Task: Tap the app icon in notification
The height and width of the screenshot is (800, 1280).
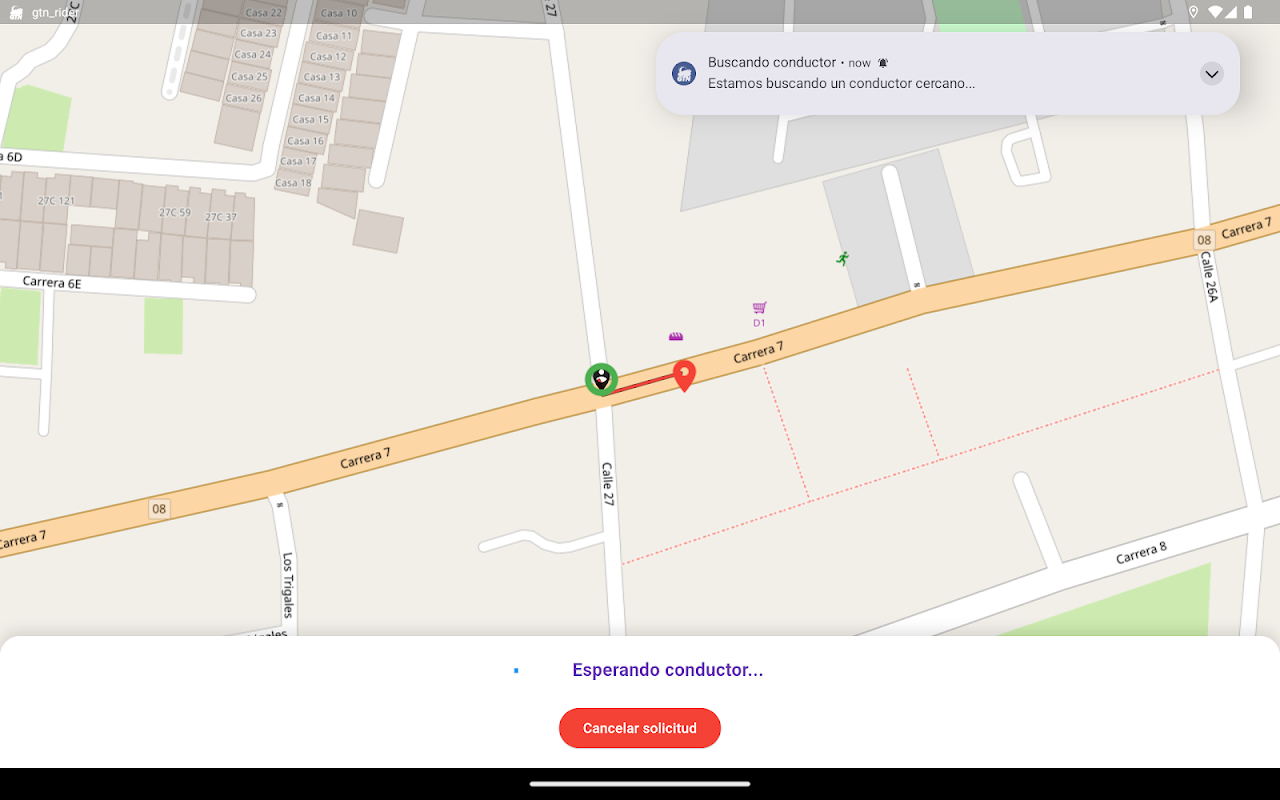Action: tap(684, 73)
